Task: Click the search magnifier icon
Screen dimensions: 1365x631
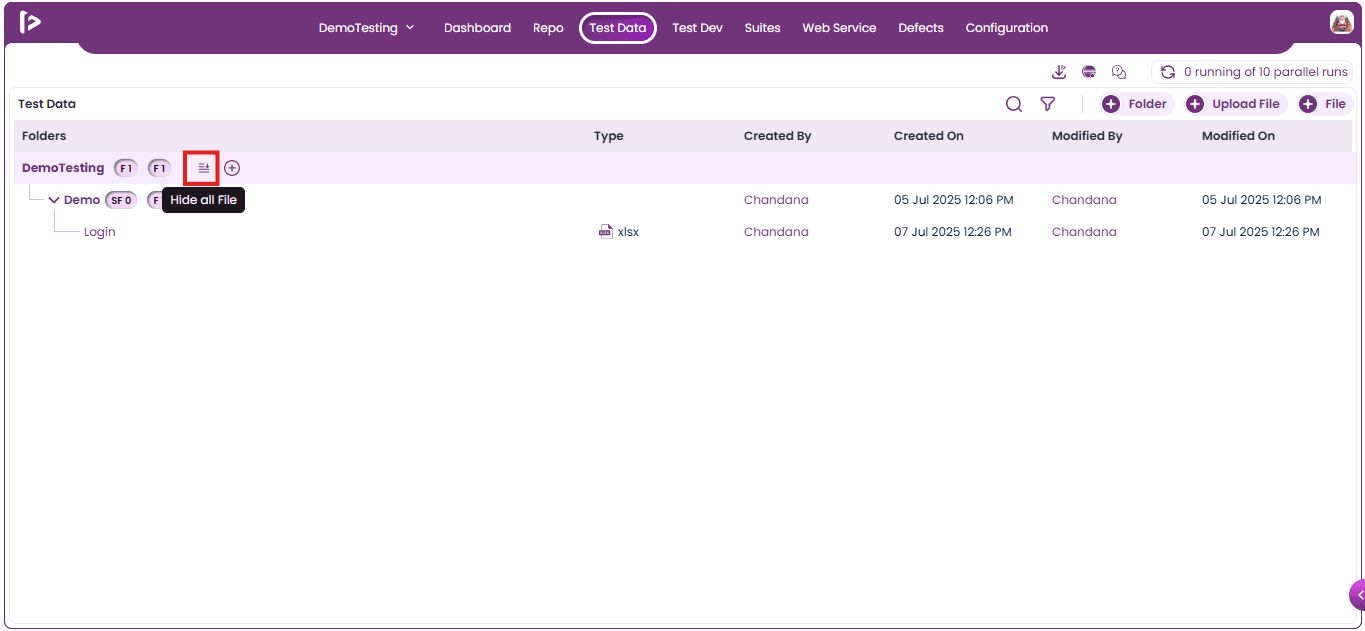Action: point(1014,104)
